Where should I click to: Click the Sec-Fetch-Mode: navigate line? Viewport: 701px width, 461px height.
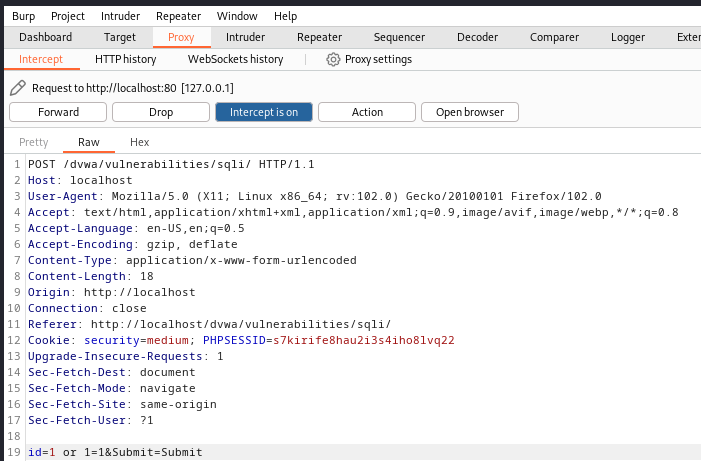point(112,389)
